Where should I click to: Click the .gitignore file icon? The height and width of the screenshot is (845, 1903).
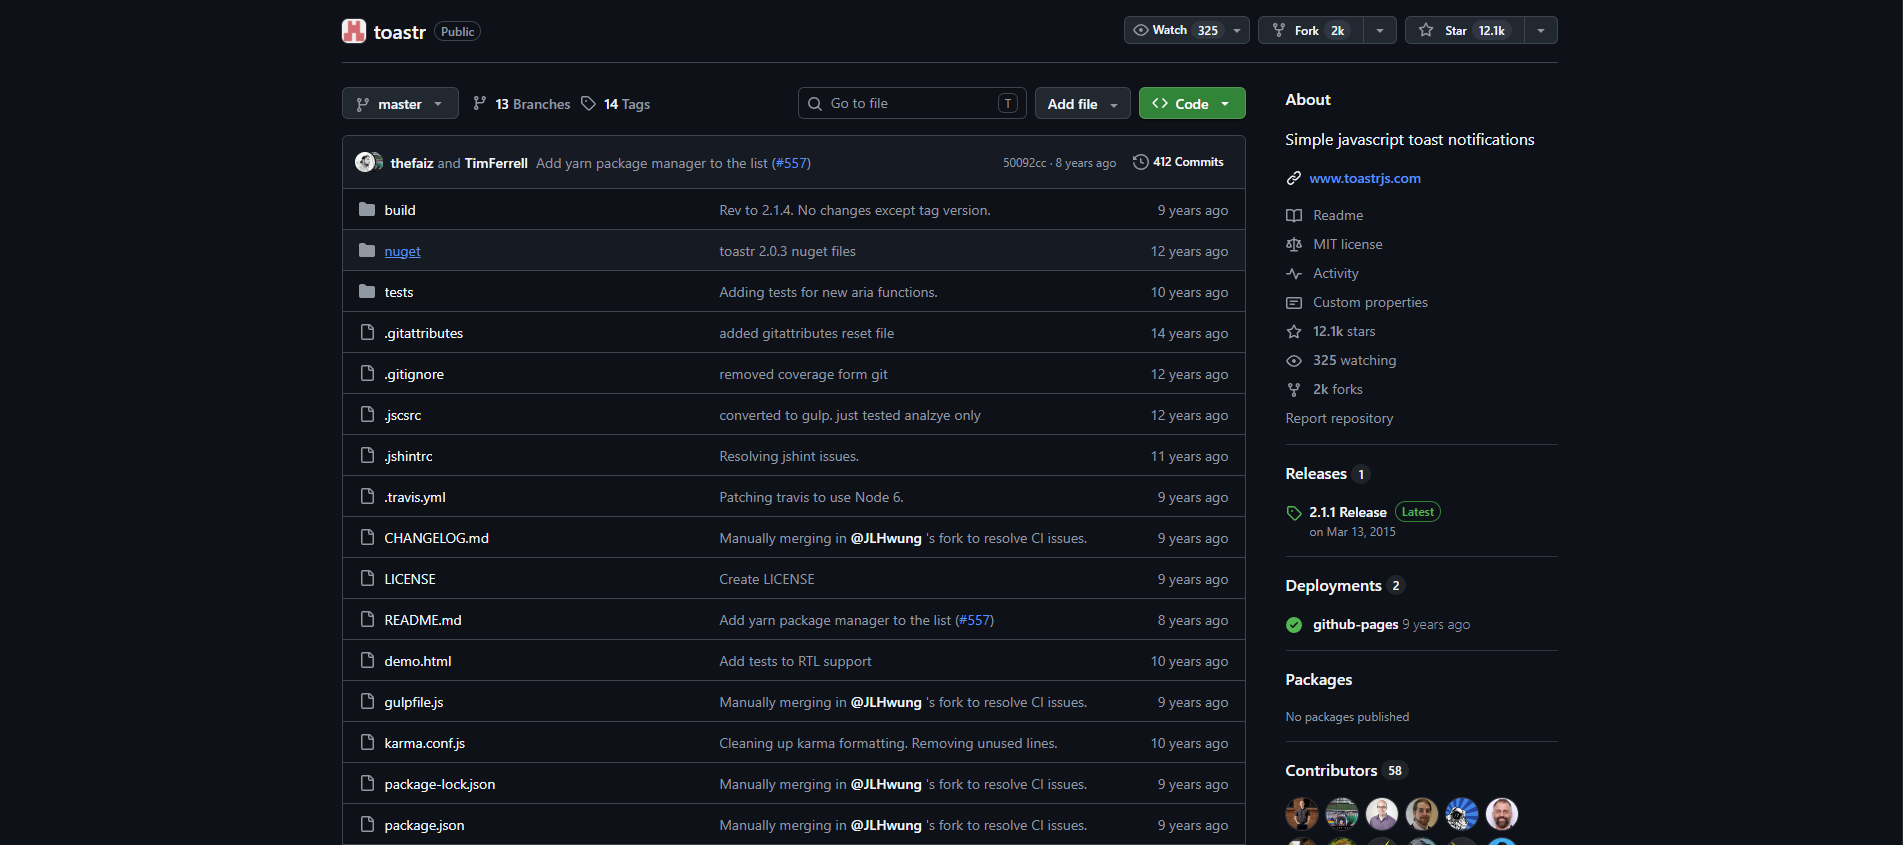367,374
